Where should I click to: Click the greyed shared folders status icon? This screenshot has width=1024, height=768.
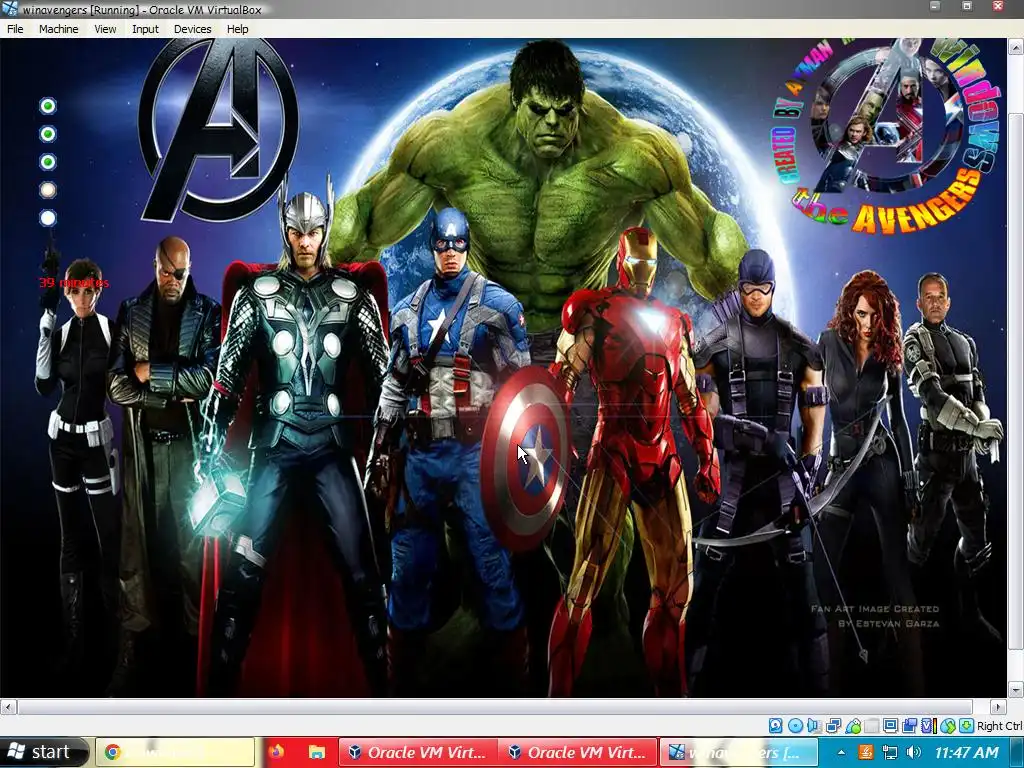click(872, 726)
